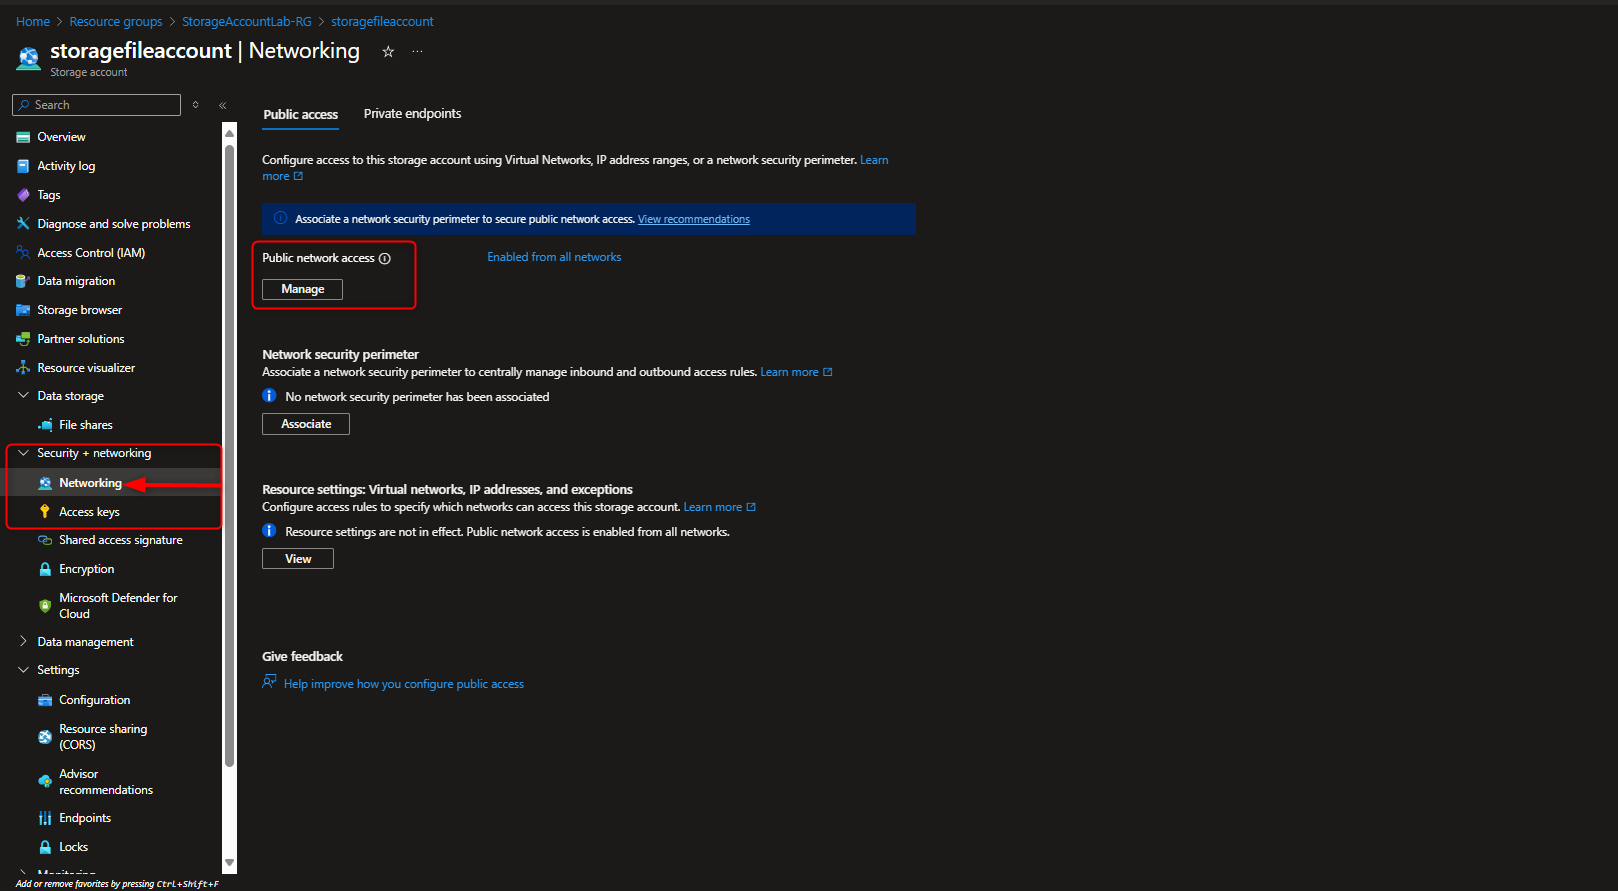
Task: Click the sidebar scrollbar down arrow
Action: (x=230, y=862)
